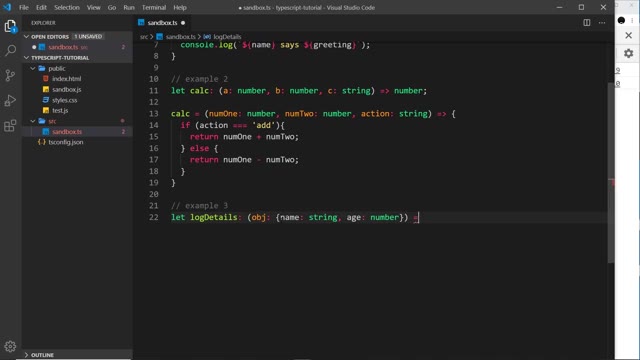
Task: Click the '// example 3' comment
Action: [199, 206]
